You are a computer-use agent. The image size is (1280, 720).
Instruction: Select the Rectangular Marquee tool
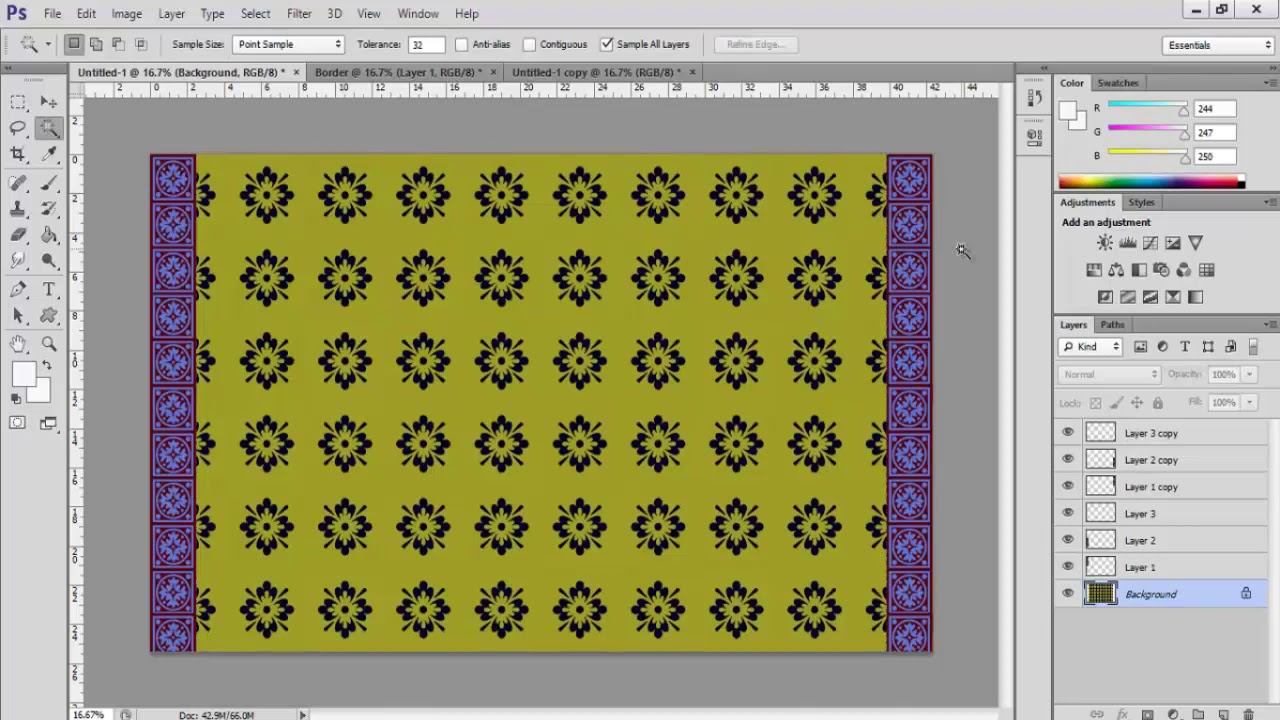(18, 102)
